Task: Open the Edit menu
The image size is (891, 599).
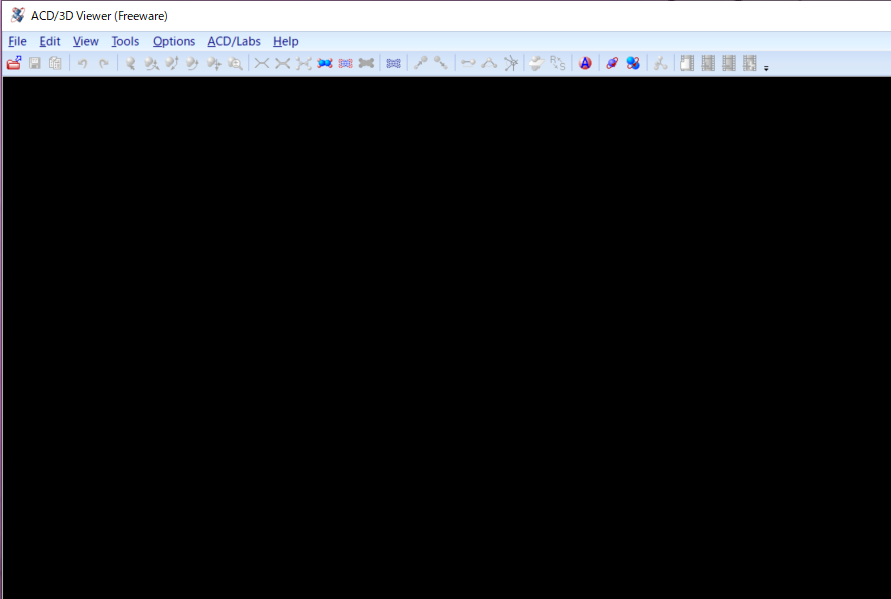Action: 49,41
